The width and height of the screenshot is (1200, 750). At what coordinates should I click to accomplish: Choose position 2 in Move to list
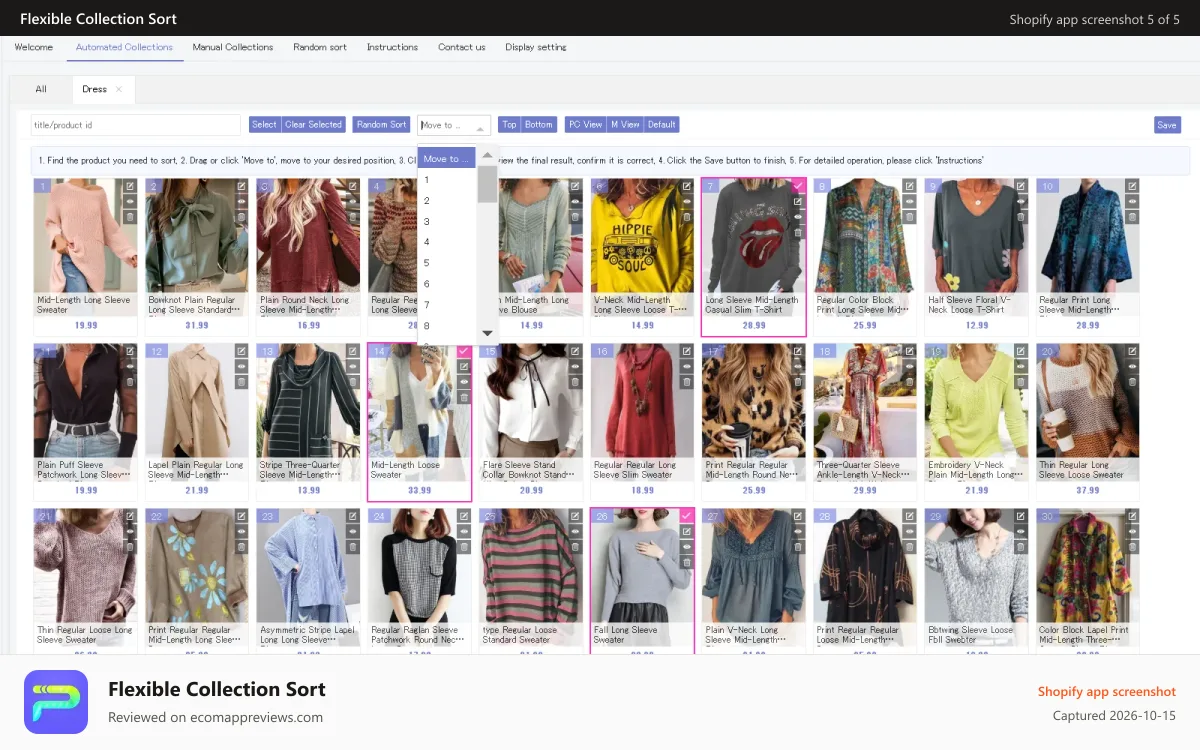[x=447, y=201]
